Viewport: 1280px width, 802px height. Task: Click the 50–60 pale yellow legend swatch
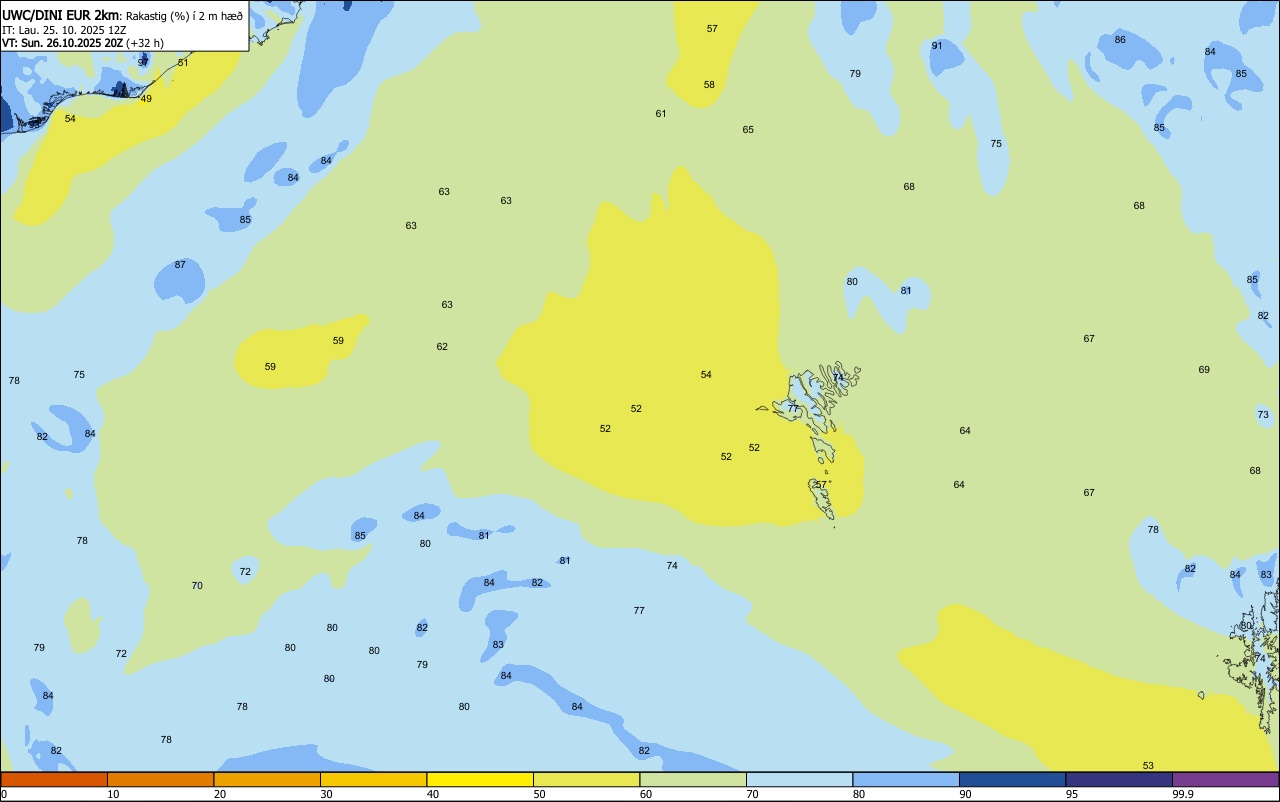click(x=586, y=779)
